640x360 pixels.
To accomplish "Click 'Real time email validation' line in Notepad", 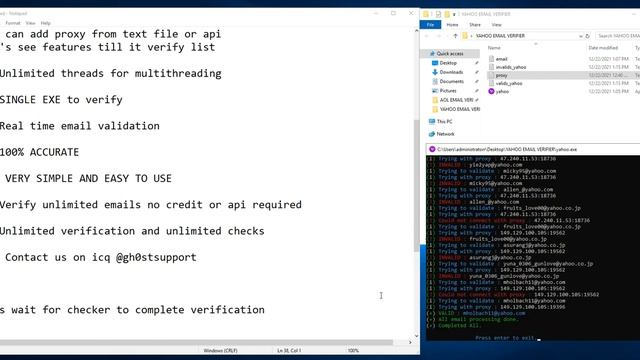I will click(80, 126).
